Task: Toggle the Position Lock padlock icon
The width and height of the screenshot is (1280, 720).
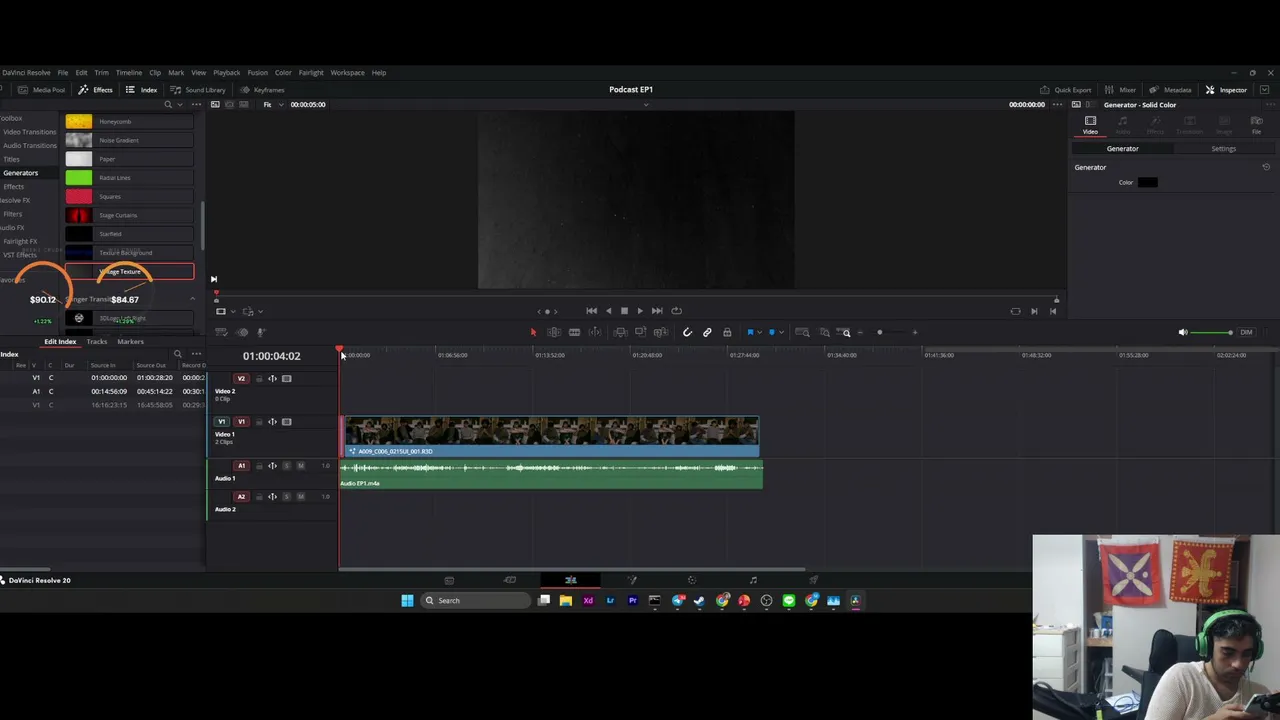Action: [727, 332]
